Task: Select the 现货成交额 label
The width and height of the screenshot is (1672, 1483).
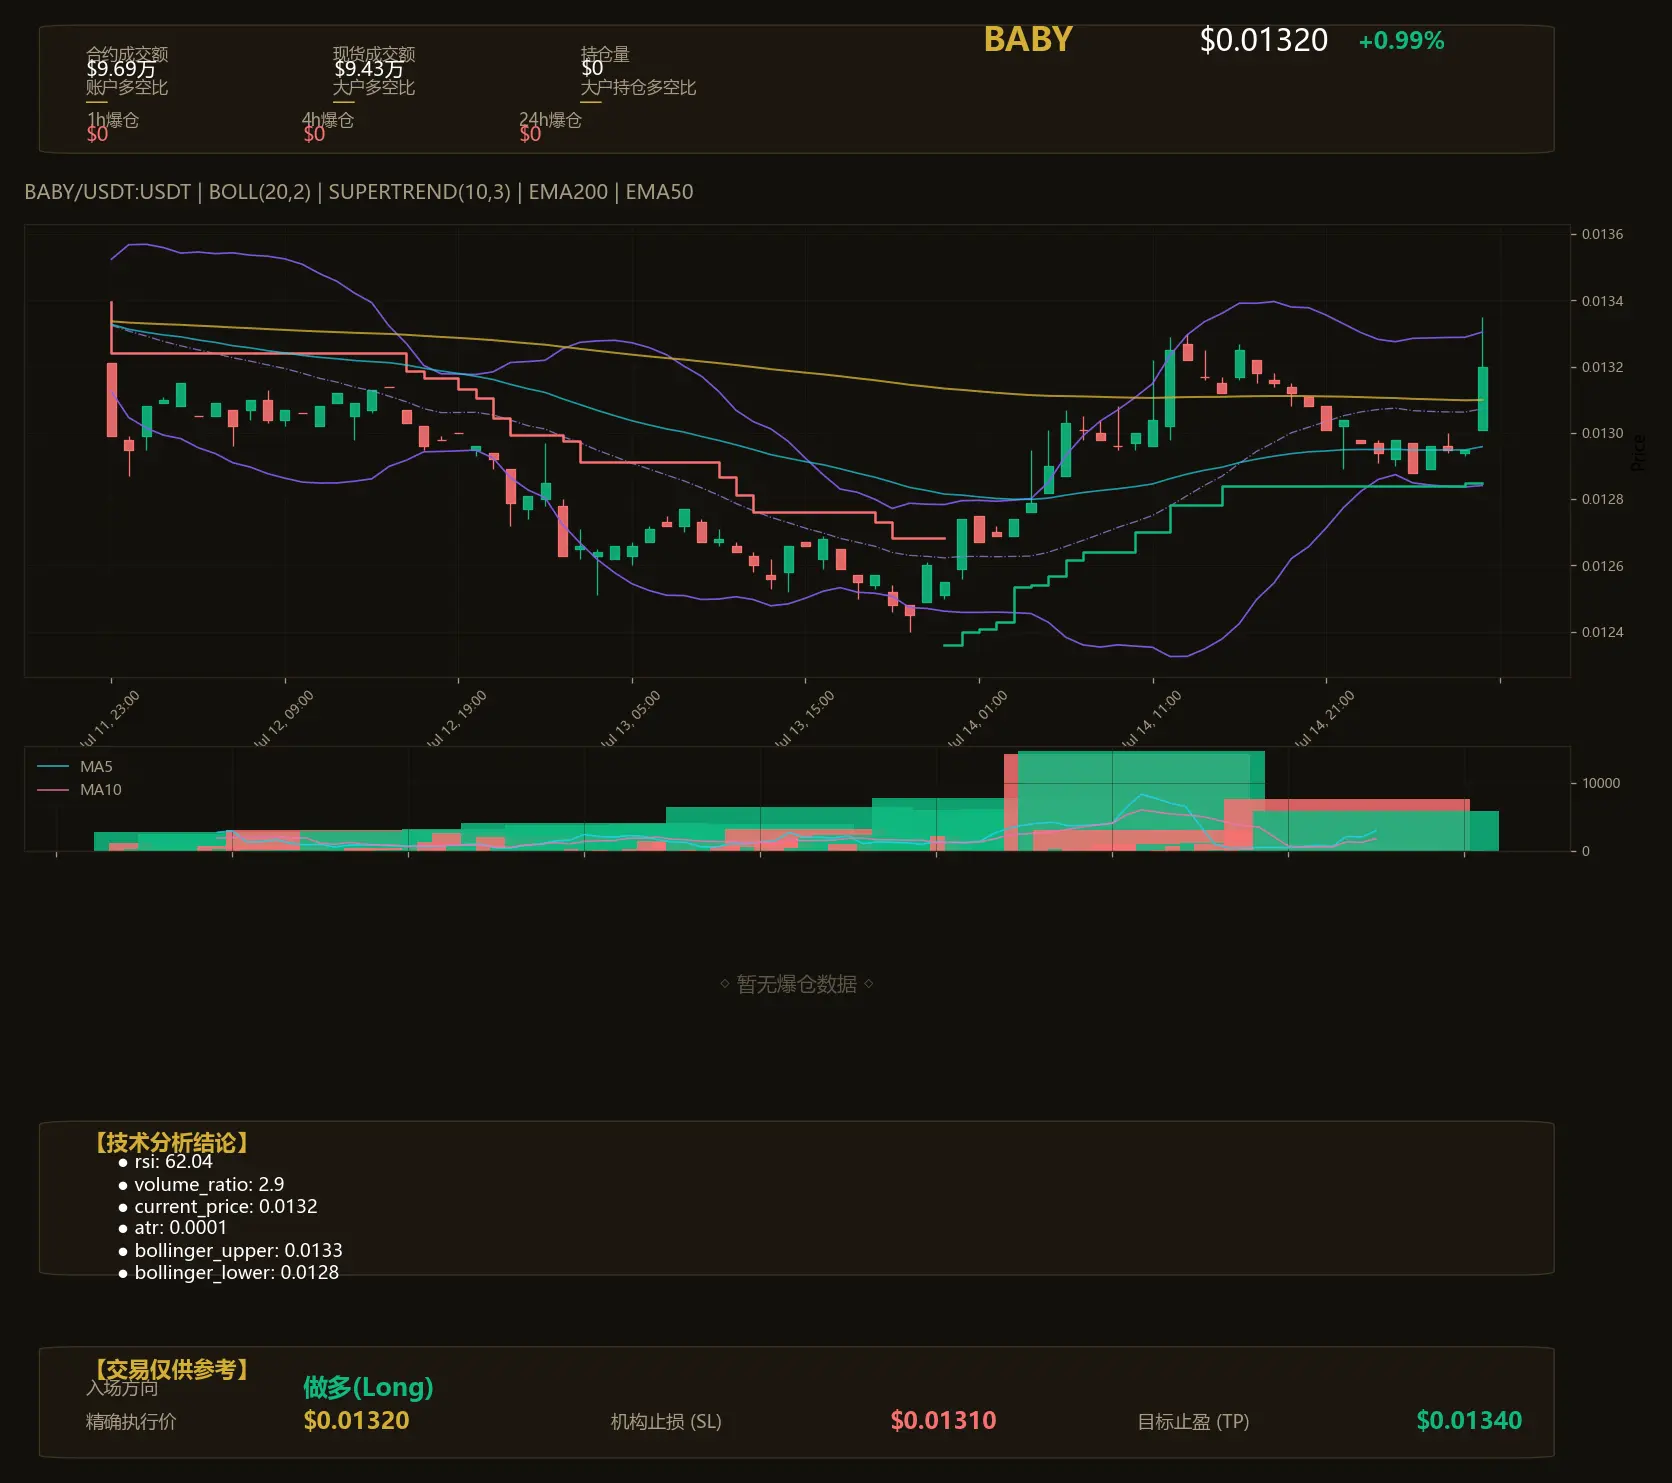Action: pos(374,54)
